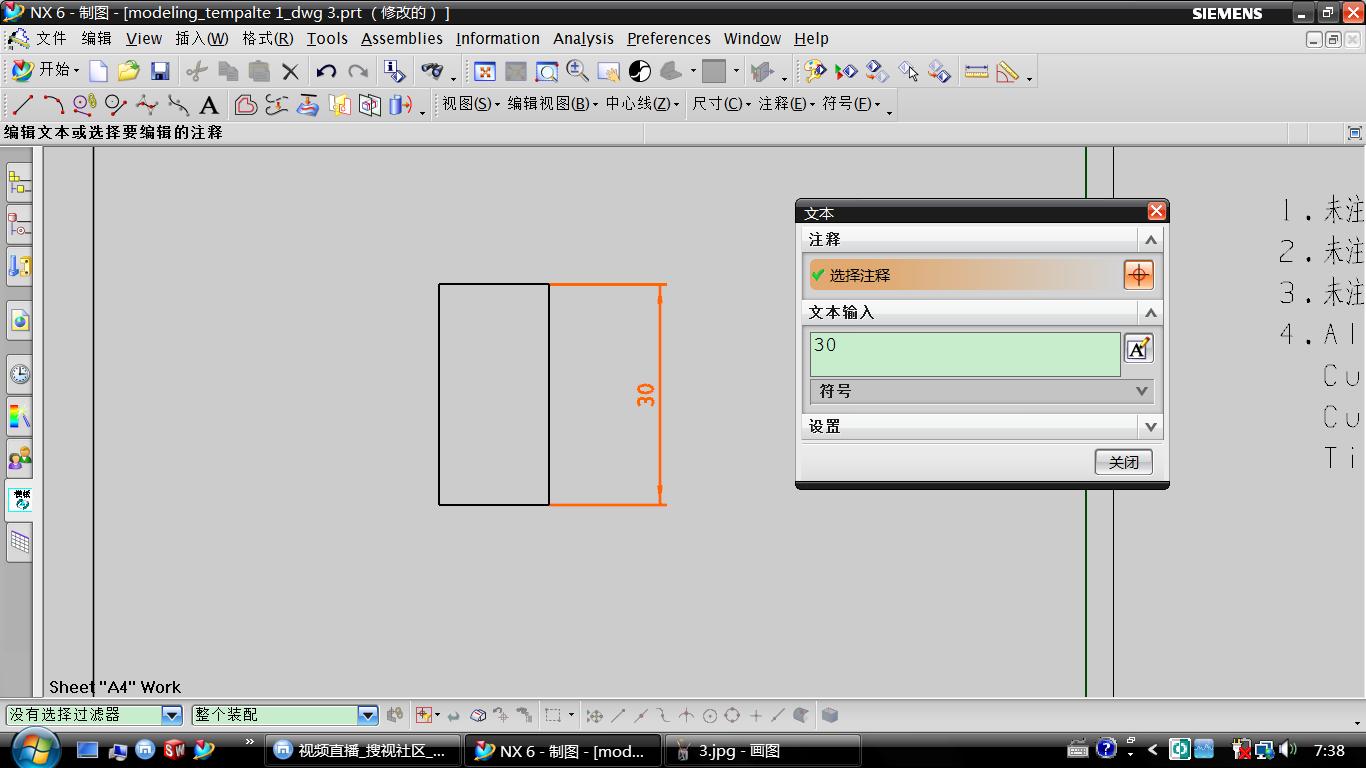Image resolution: width=1366 pixels, height=768 pixels.
Task: Open the Analysis menu
Action: (x=583, y=39)
